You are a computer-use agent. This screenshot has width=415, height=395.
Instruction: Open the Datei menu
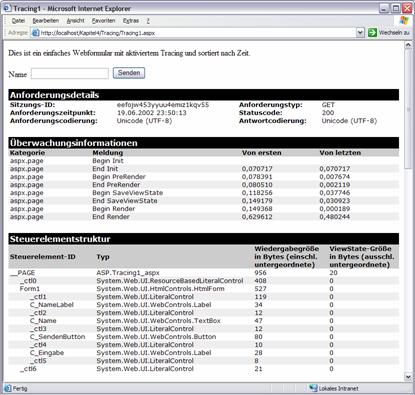coord(18,21)
